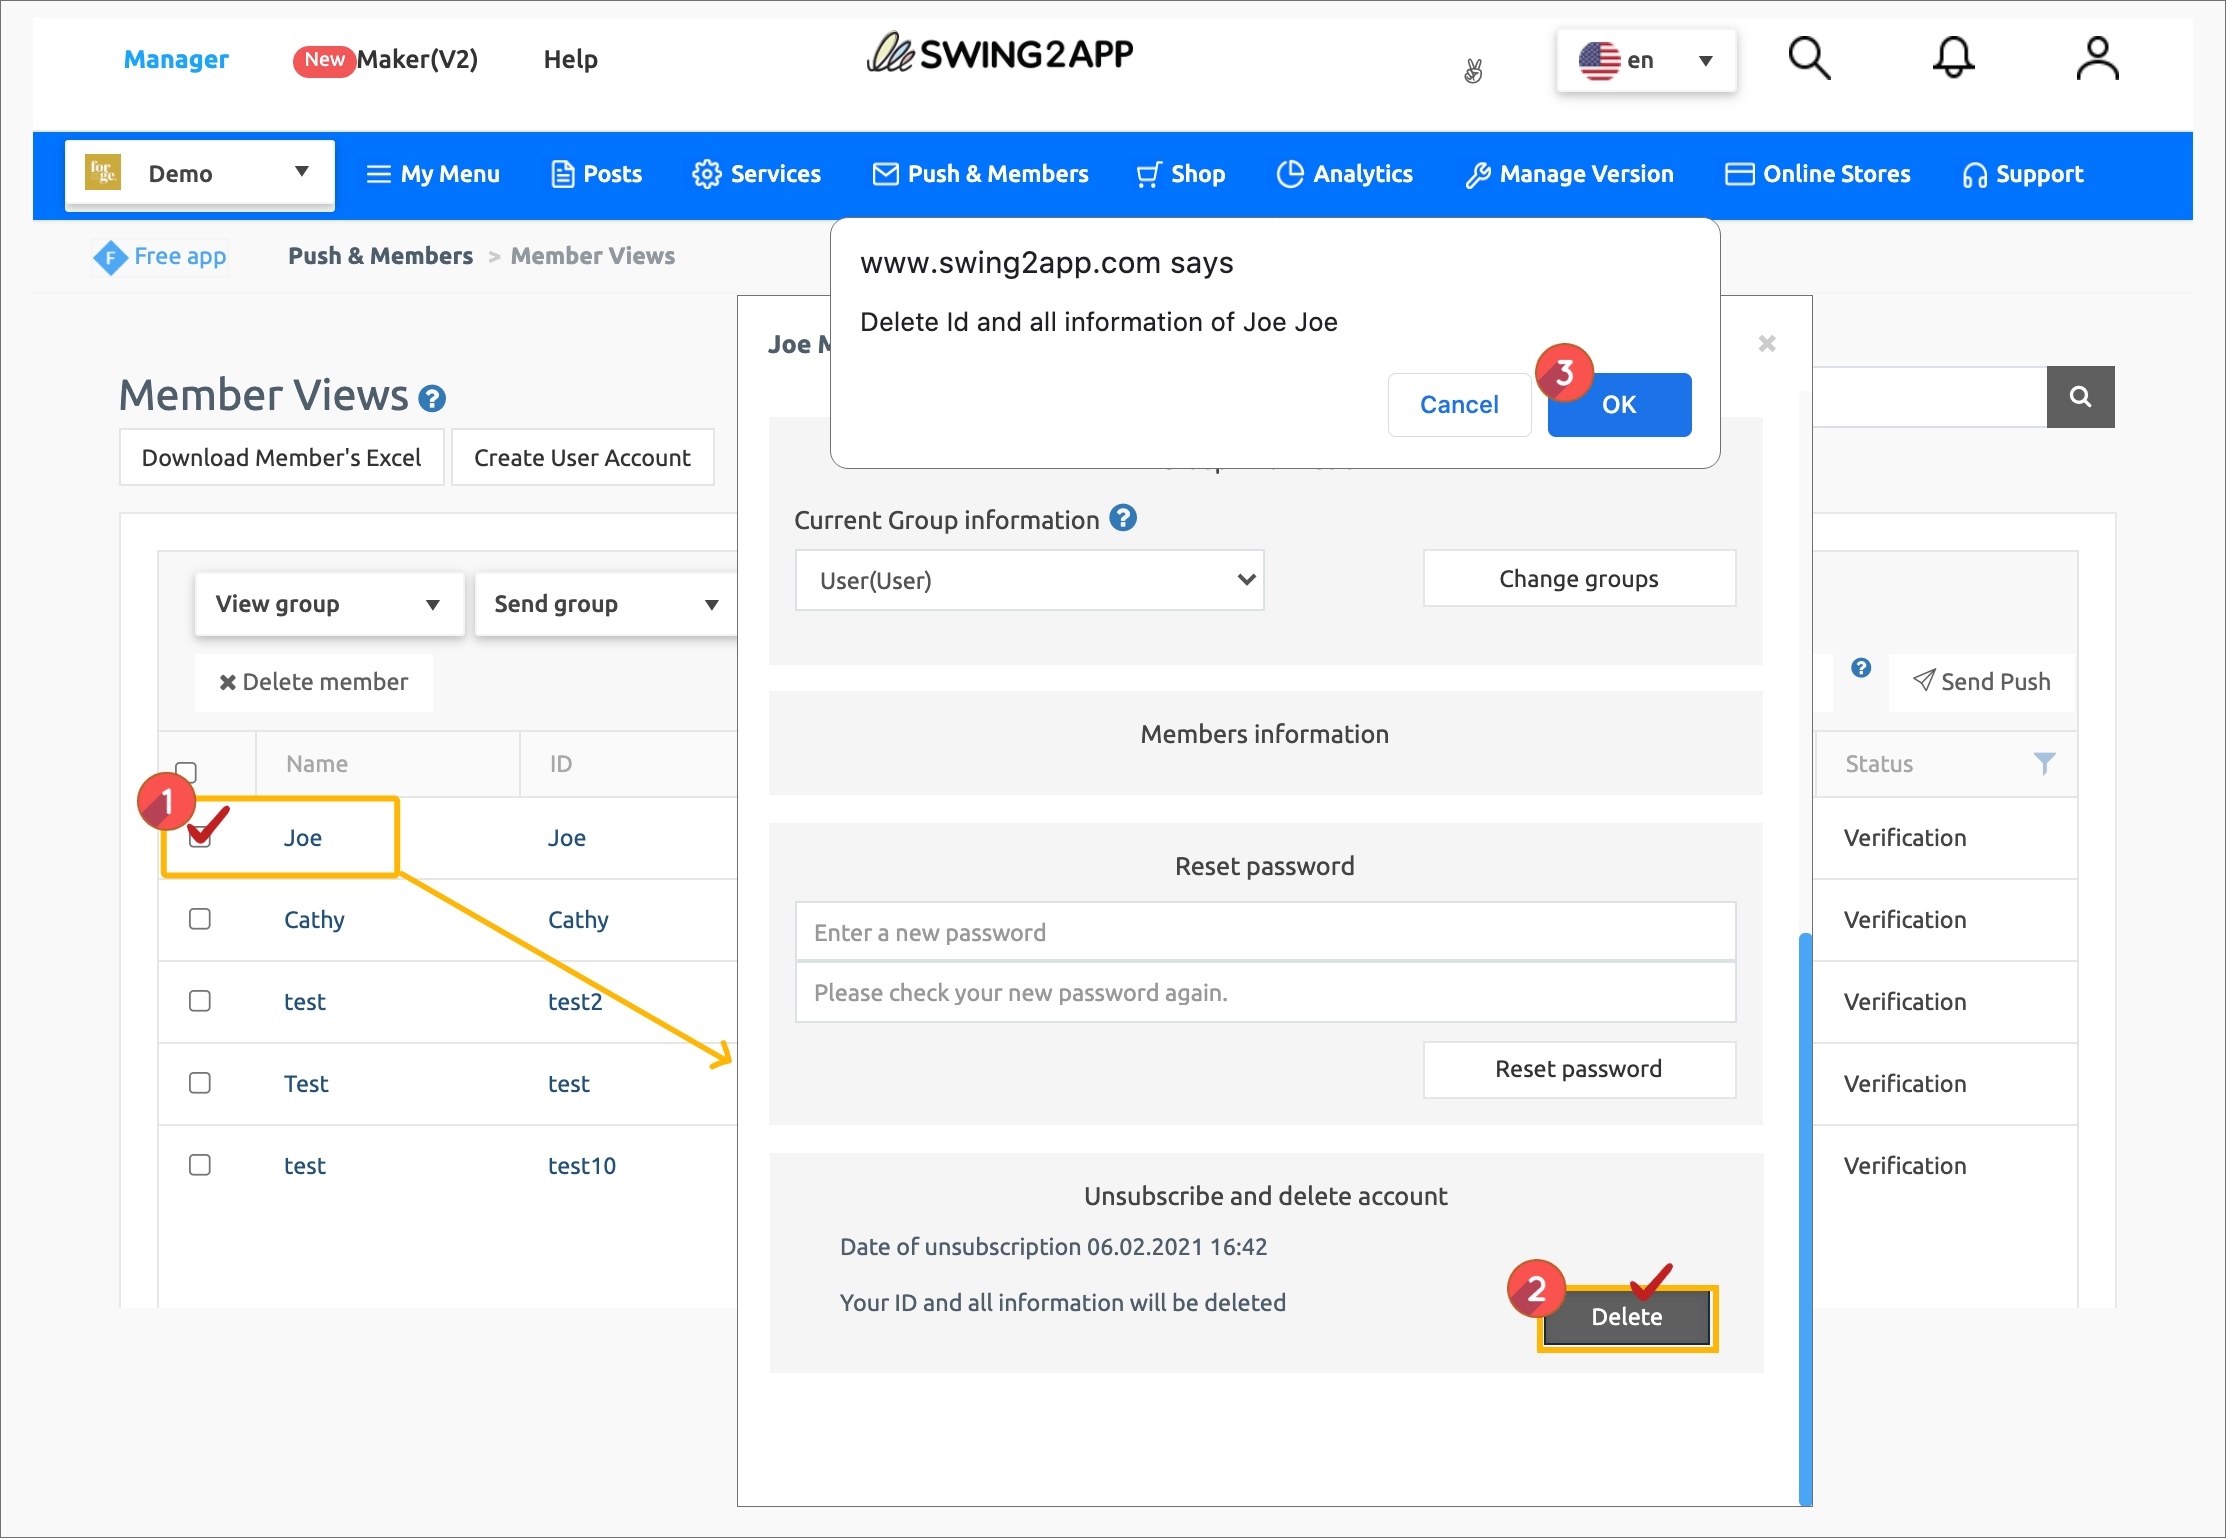This screenshot has height=1538, width=2226.
Task: Click help icon beside Member Views title
Action: coord(432,399)
